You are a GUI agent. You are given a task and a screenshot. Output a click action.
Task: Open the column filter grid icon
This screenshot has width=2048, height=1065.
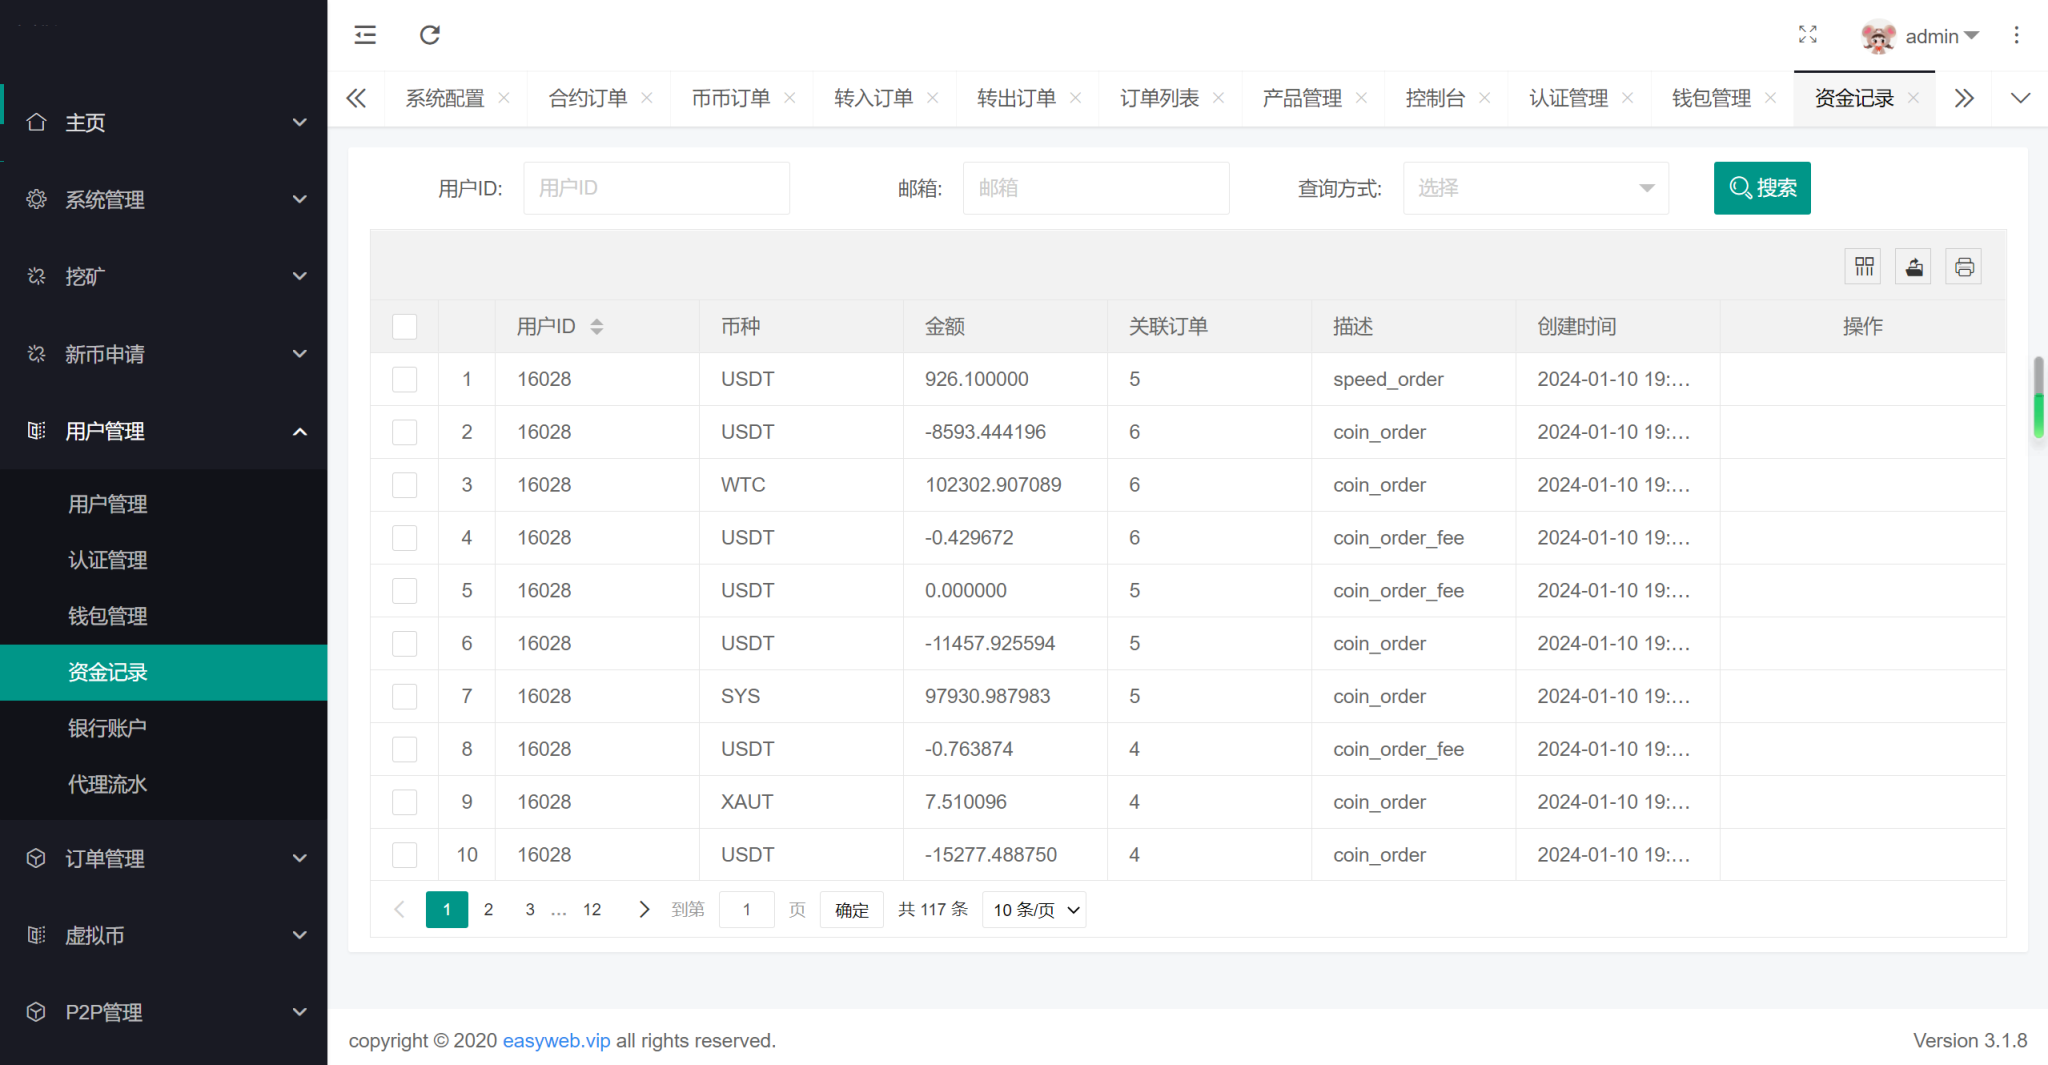(1864, 267)
